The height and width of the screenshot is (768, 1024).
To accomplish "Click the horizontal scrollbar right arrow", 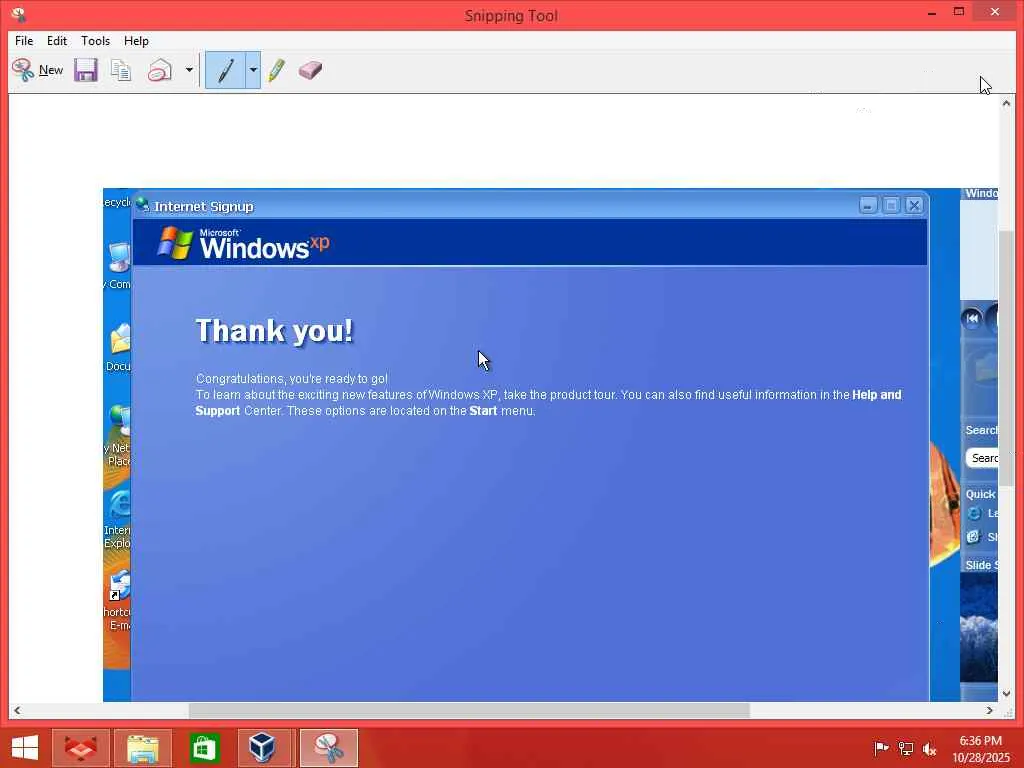I will click(990, 711).
